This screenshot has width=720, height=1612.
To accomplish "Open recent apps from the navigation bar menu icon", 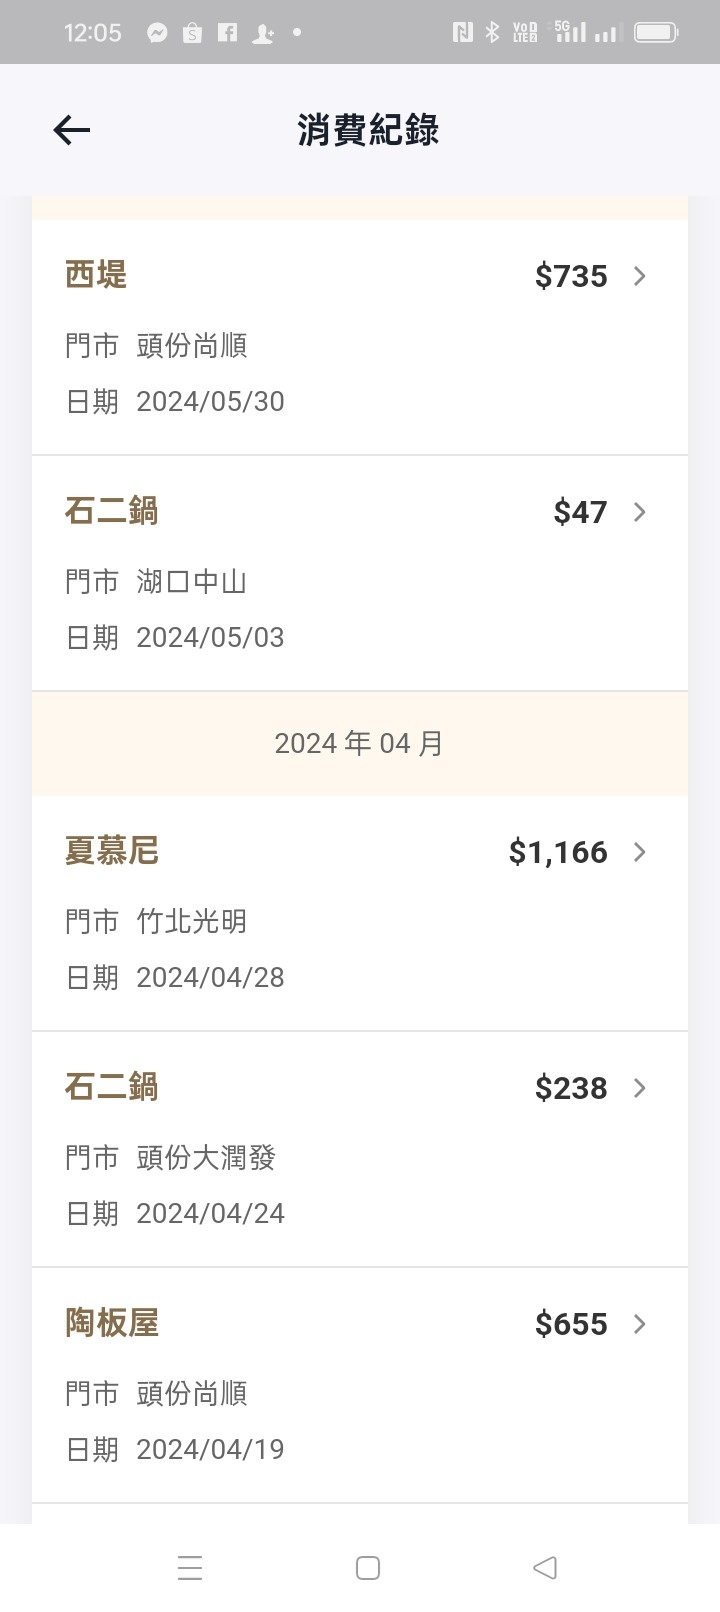I will pyautogui.click(x=190, y=1567).
